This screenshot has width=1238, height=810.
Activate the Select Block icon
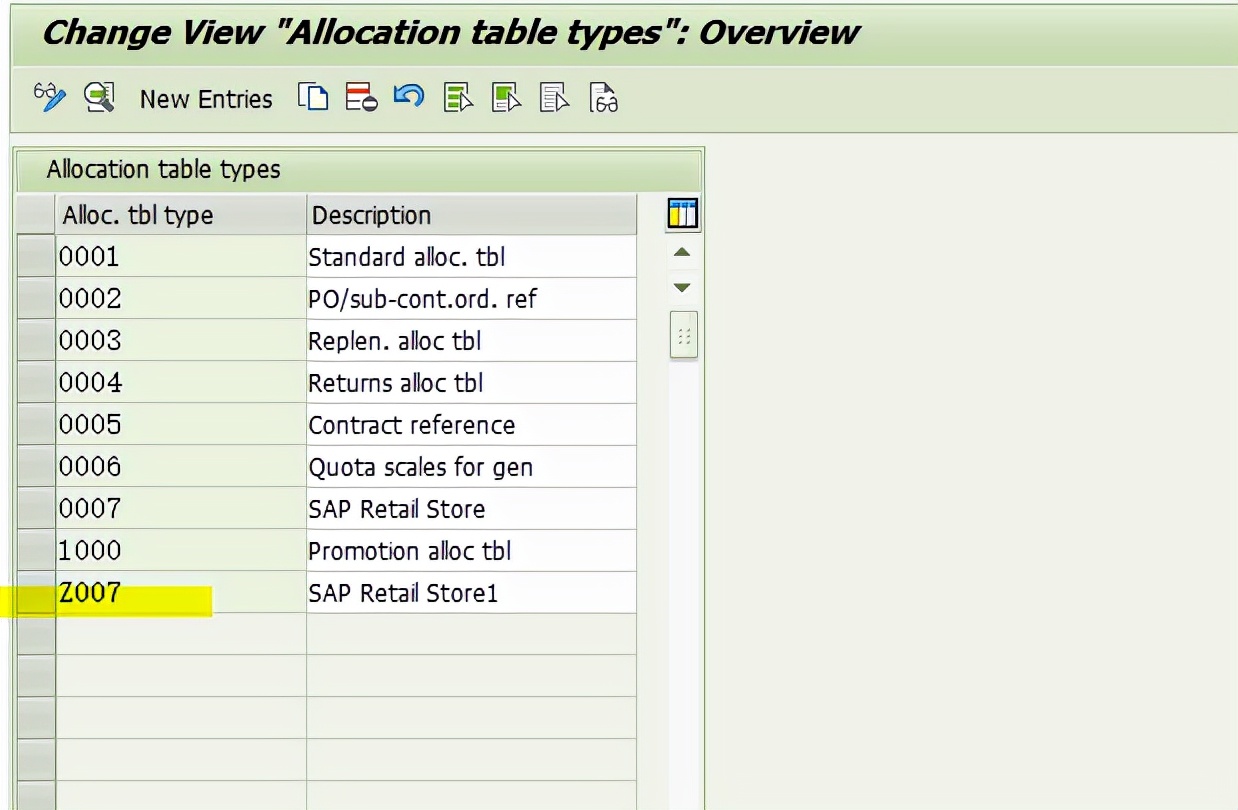pos(506,97)
